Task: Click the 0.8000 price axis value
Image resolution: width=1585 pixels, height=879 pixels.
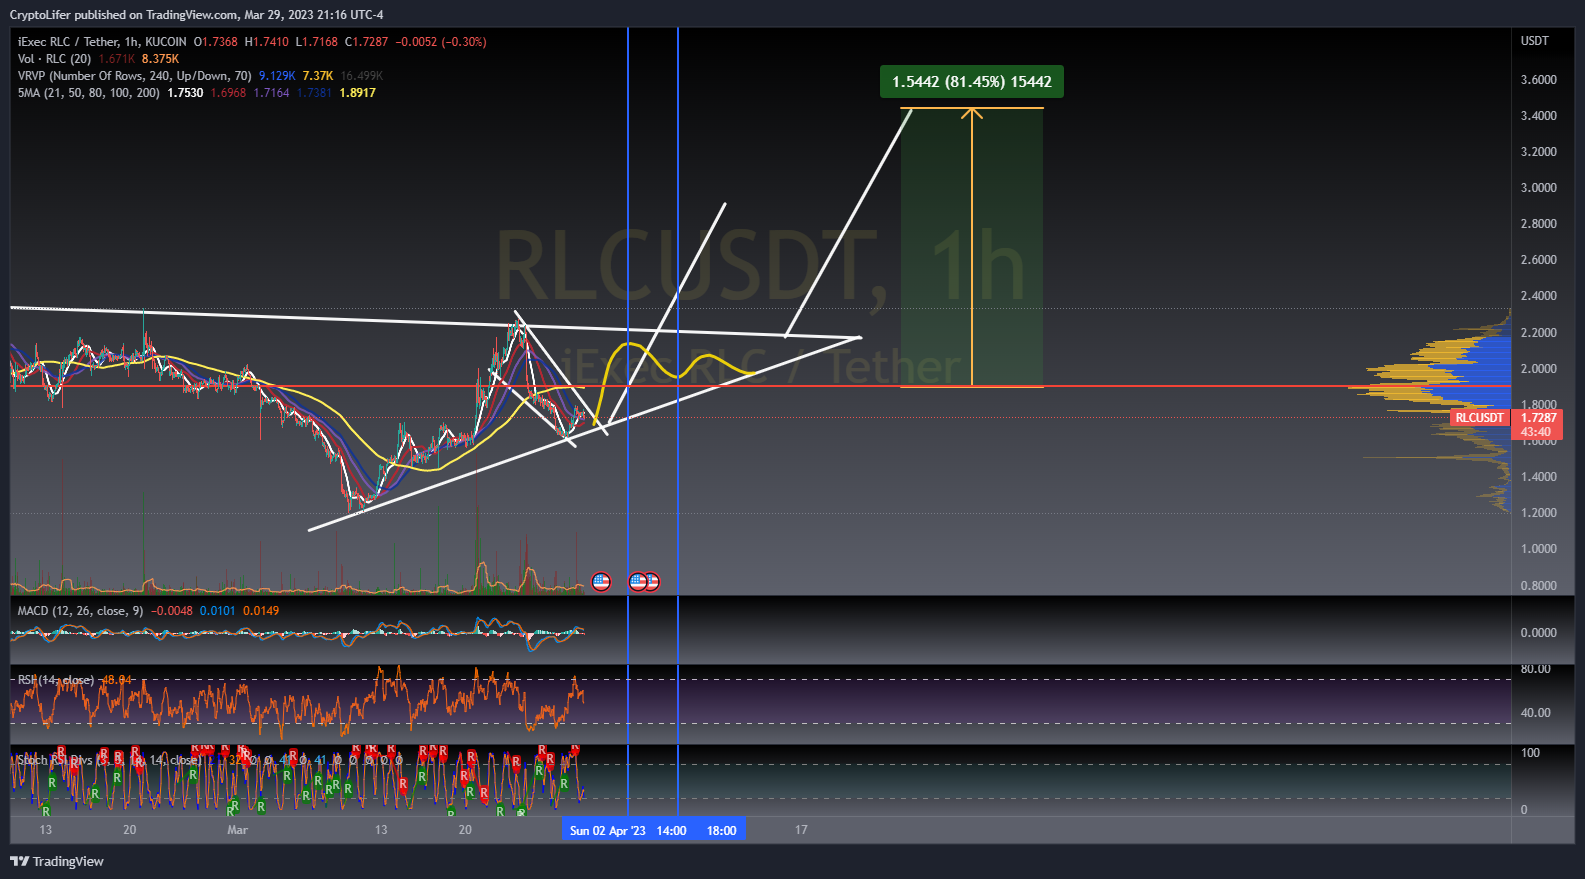Action: pyautogui.click(x=1539, y=586)
